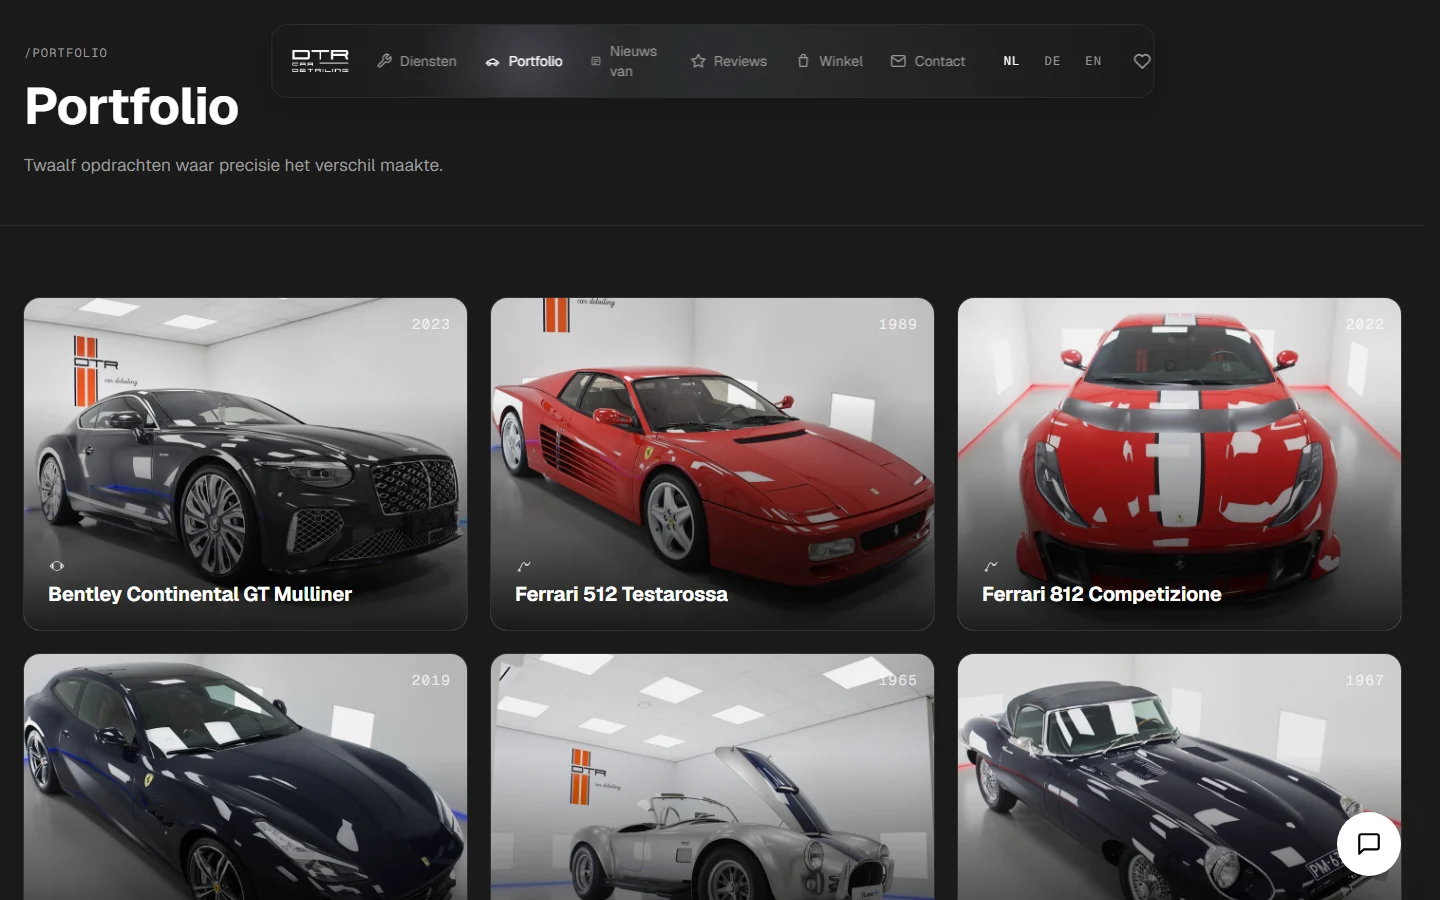1440x900 pixels.
Task: Click the 1989 year label
Action: [898, 324]
